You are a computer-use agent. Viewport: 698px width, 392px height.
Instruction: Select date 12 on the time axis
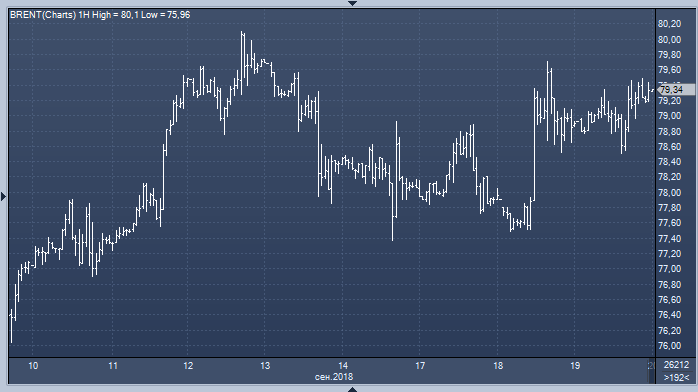188,366
